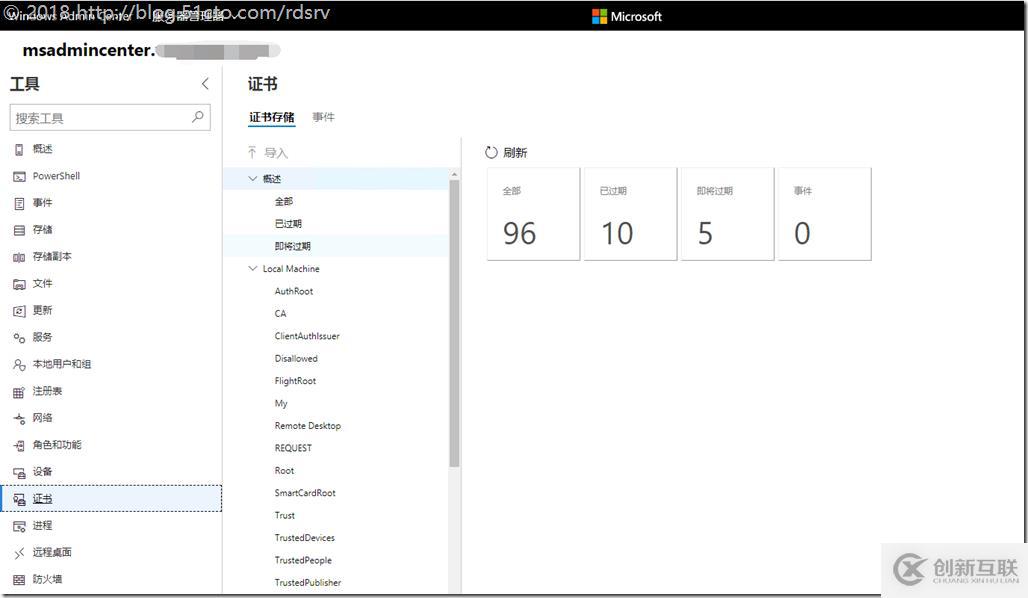Open the 更新 (Updates) tool
The width and height of the screenshot is (1028, 598).
point(45,310)
